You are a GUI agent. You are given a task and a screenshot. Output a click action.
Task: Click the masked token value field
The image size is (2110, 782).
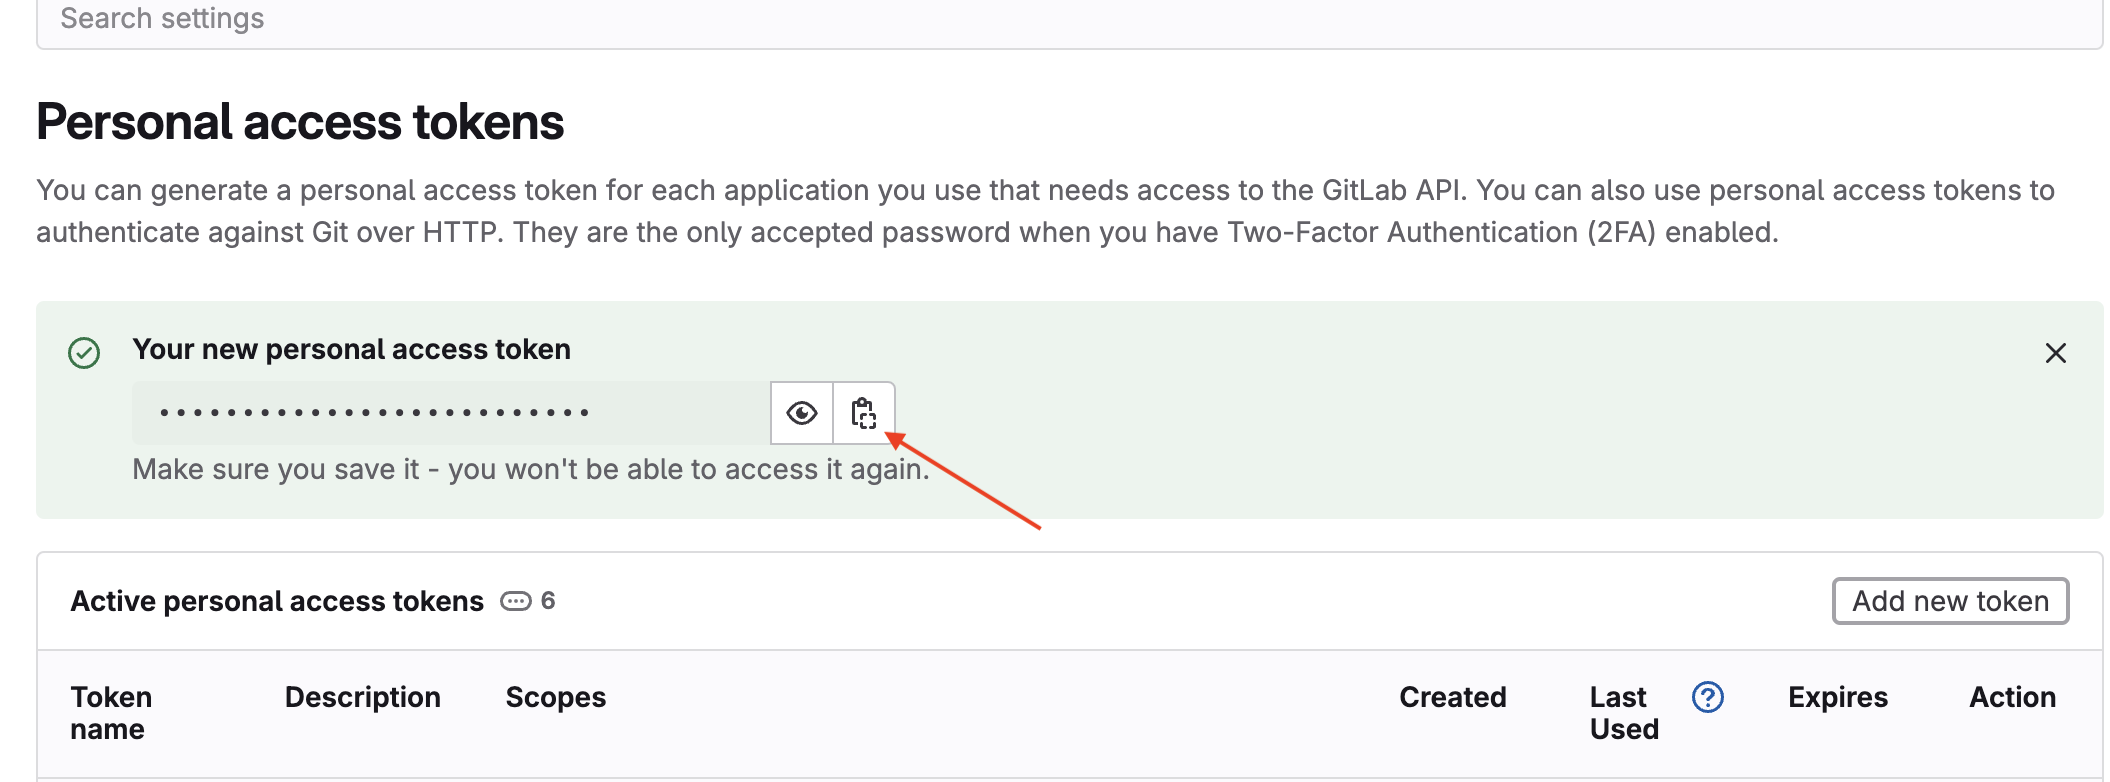(x=451, y=413)
